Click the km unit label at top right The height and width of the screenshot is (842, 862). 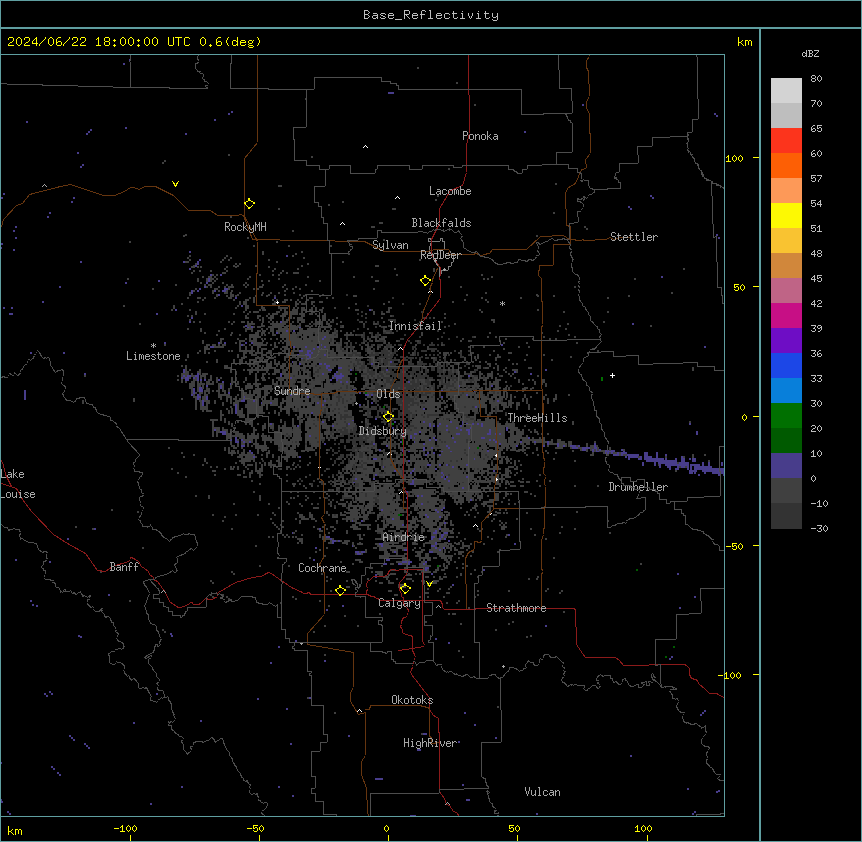(x=744, y=42)
